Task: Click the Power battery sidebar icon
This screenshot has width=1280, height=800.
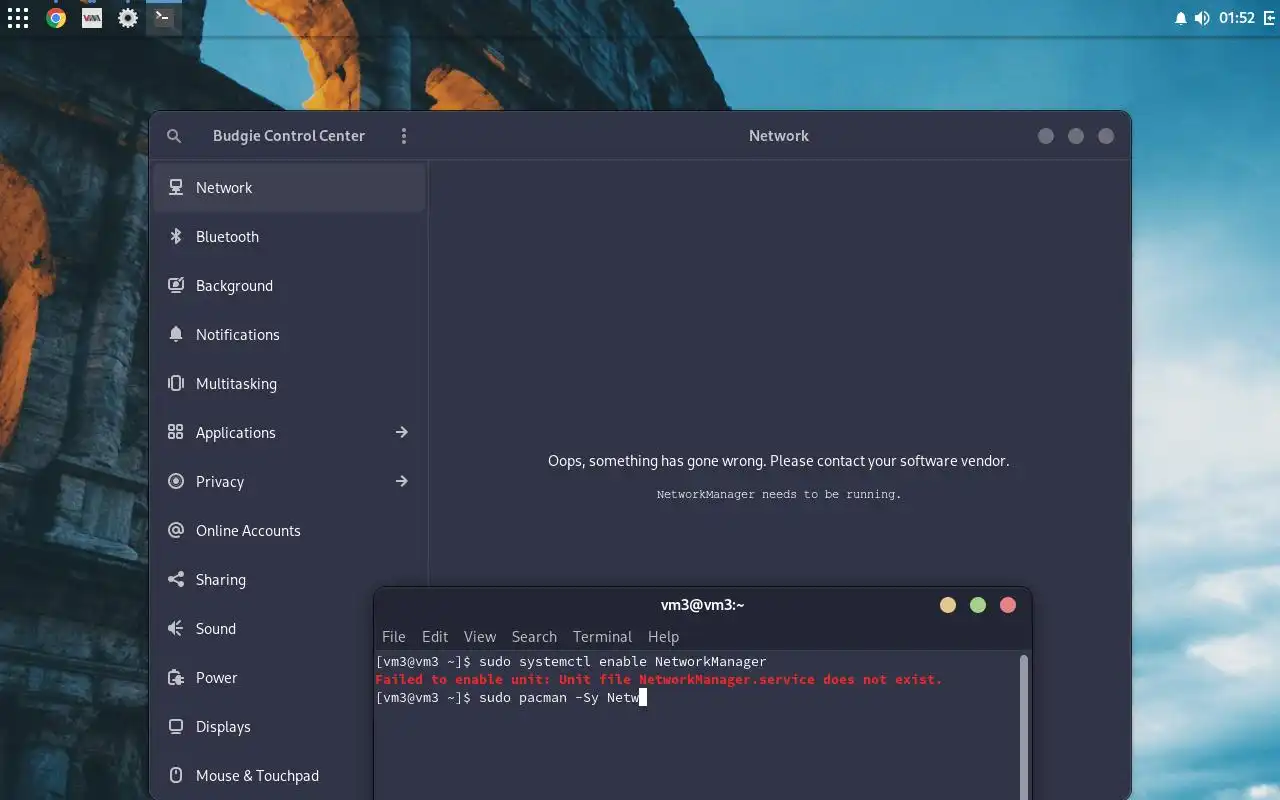Action: (176, 677)
